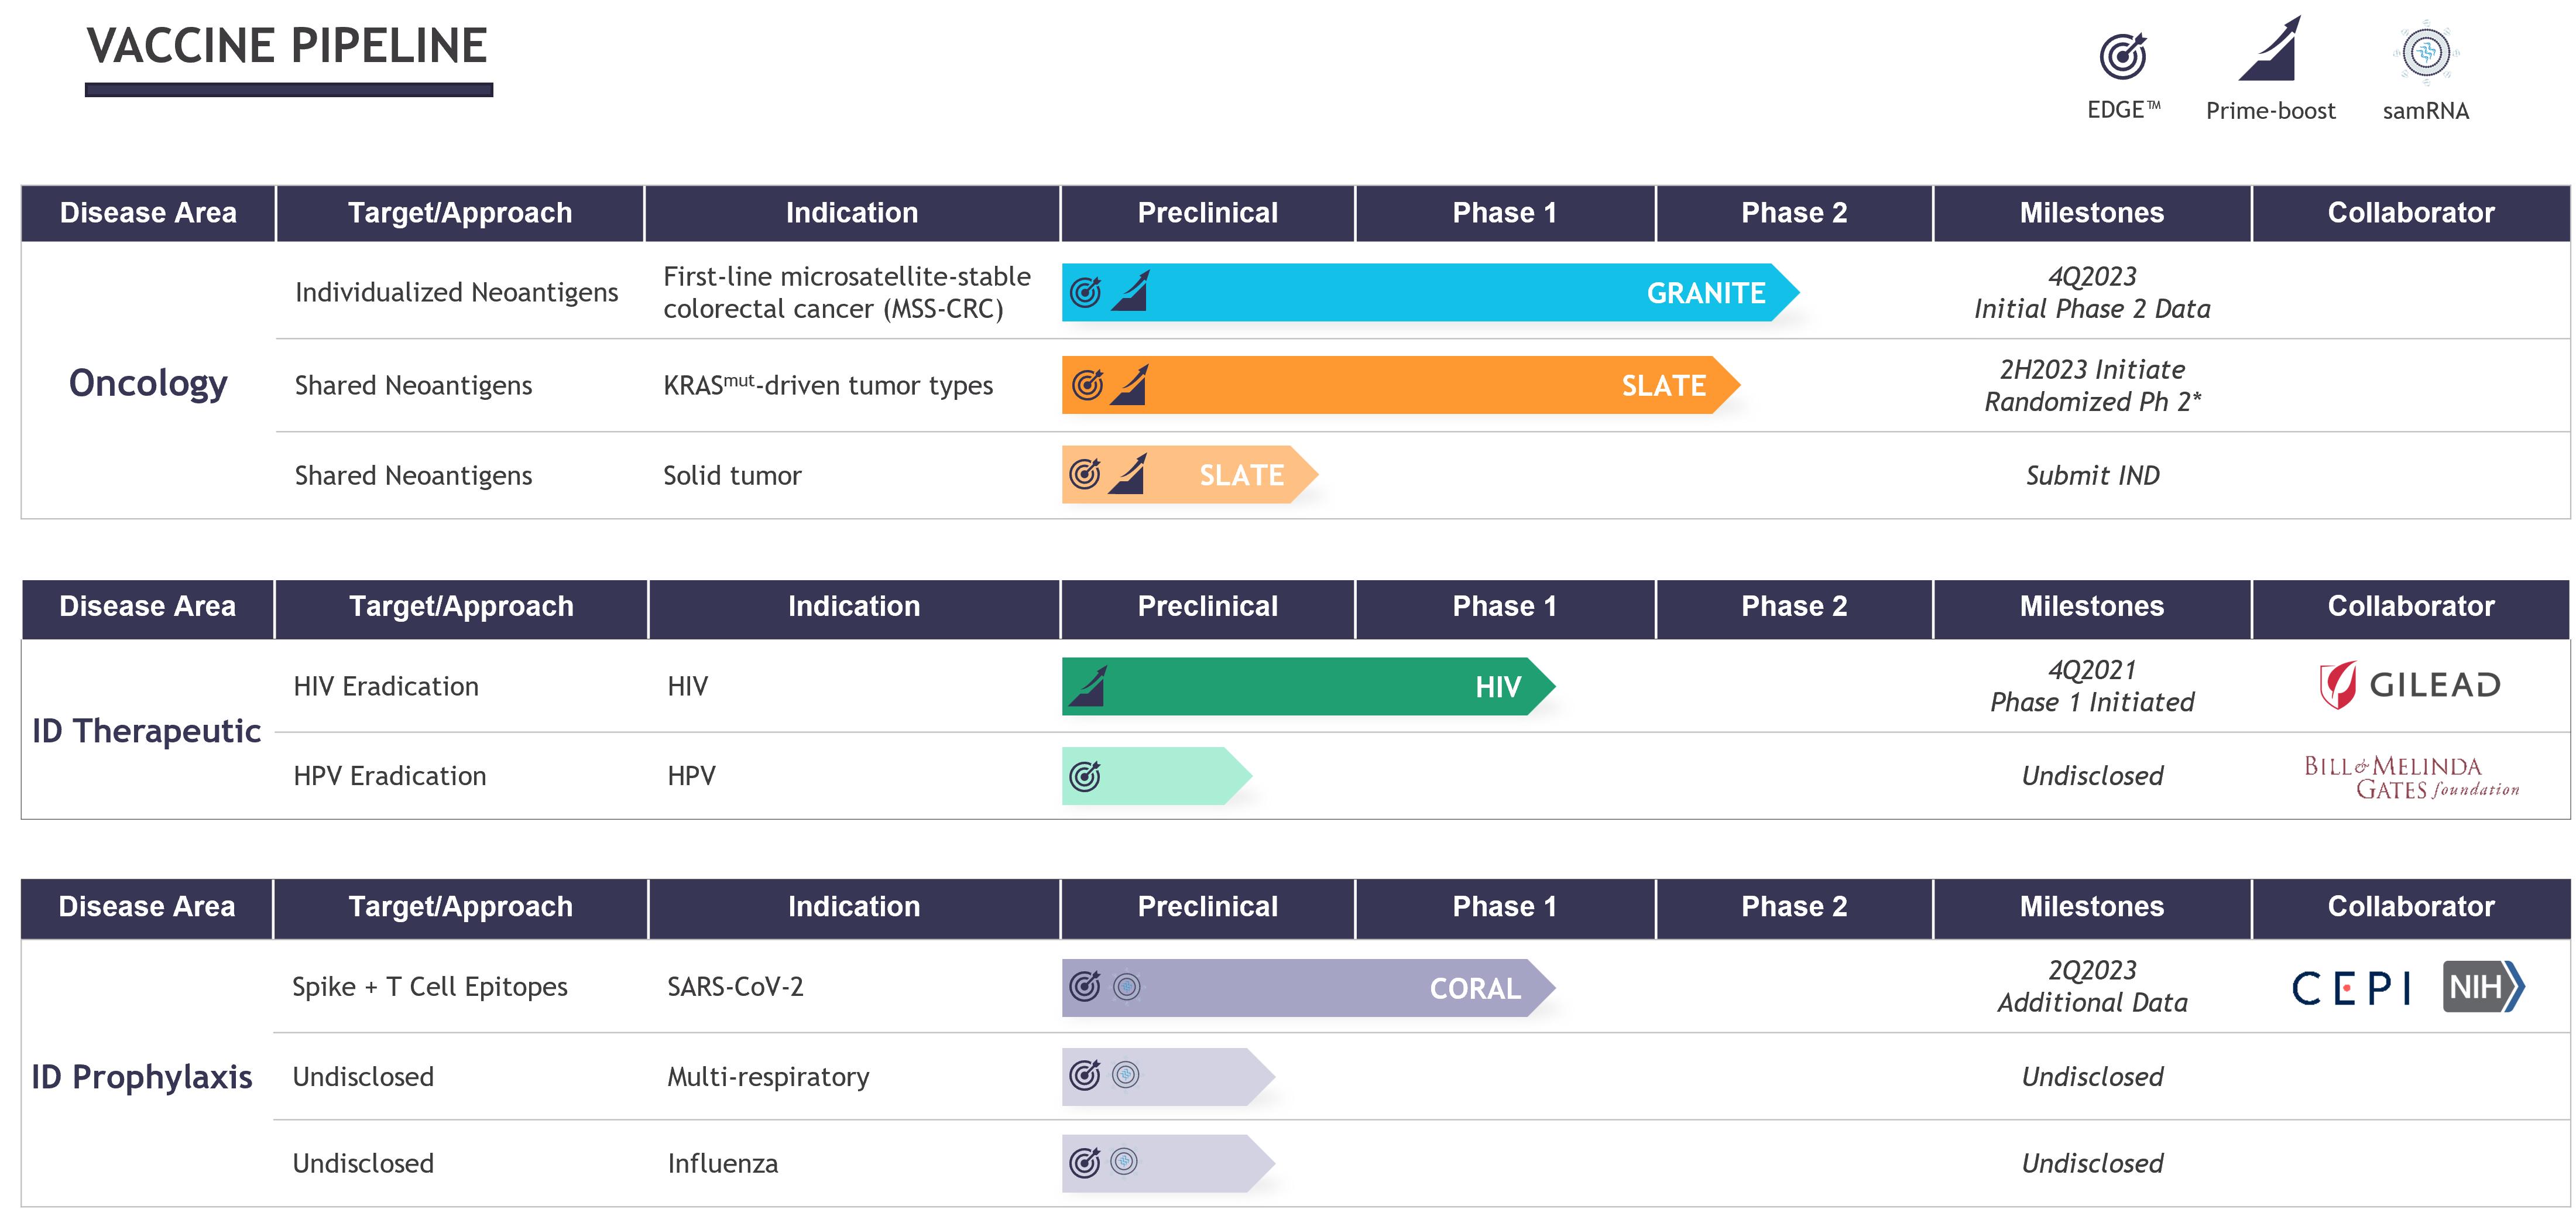Click the EDGE icon on the HPV bar
This screenshot has width=2576, height=1209.
click(1085, 776)
